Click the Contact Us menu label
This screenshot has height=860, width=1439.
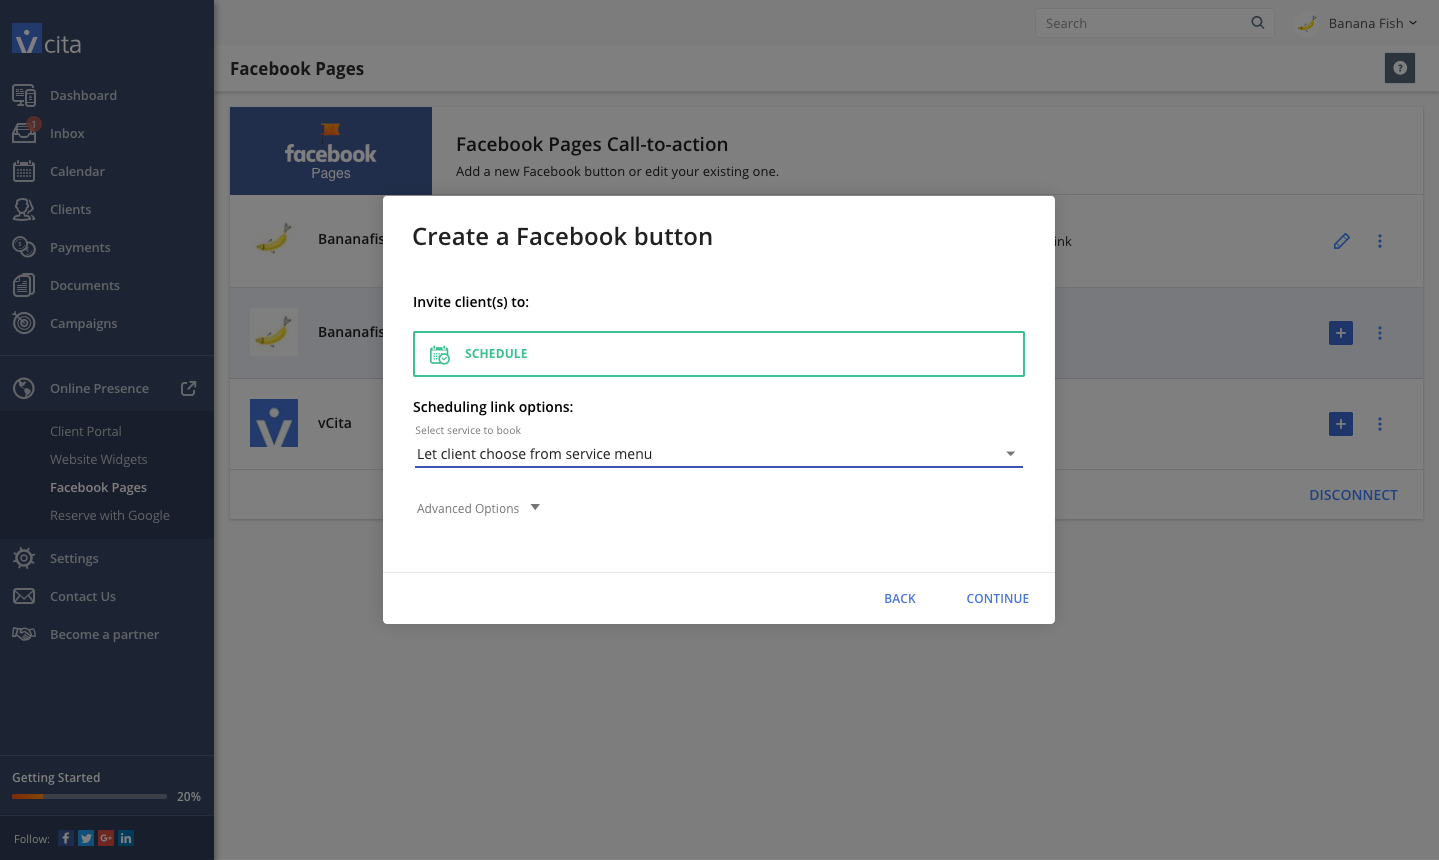pyautogui.click(x=83, y=596)
